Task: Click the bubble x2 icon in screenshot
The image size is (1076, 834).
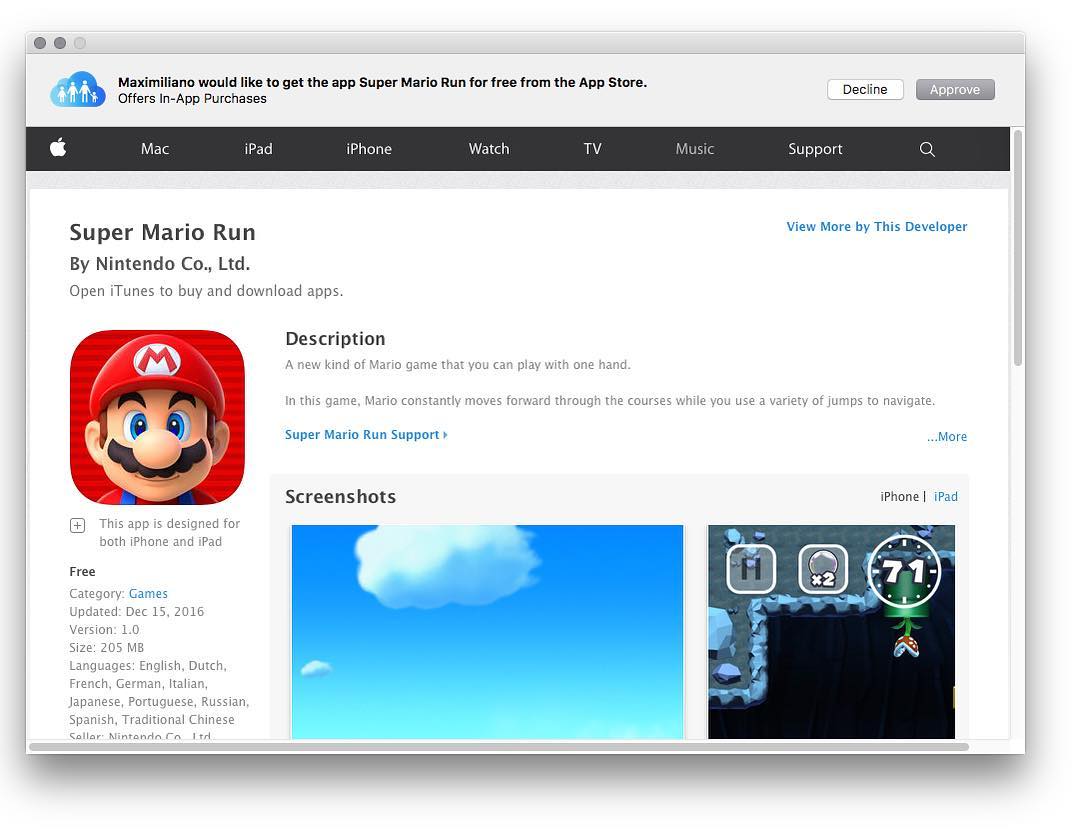Action: [823, 568]
